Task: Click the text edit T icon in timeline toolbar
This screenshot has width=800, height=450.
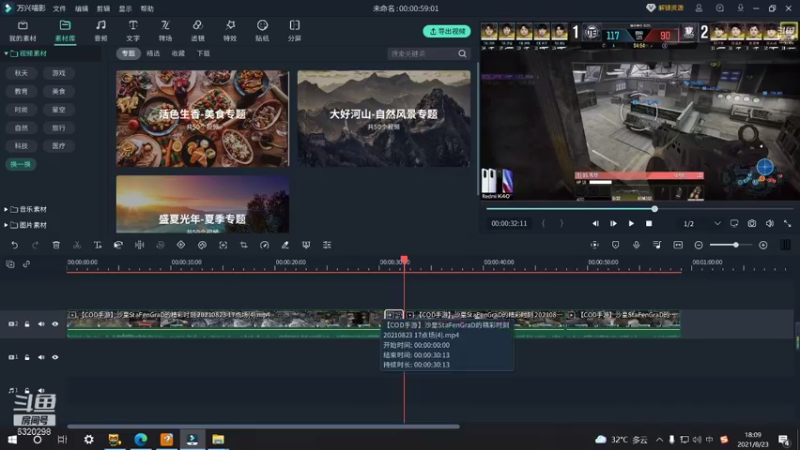Action: (x=97, y=245)
